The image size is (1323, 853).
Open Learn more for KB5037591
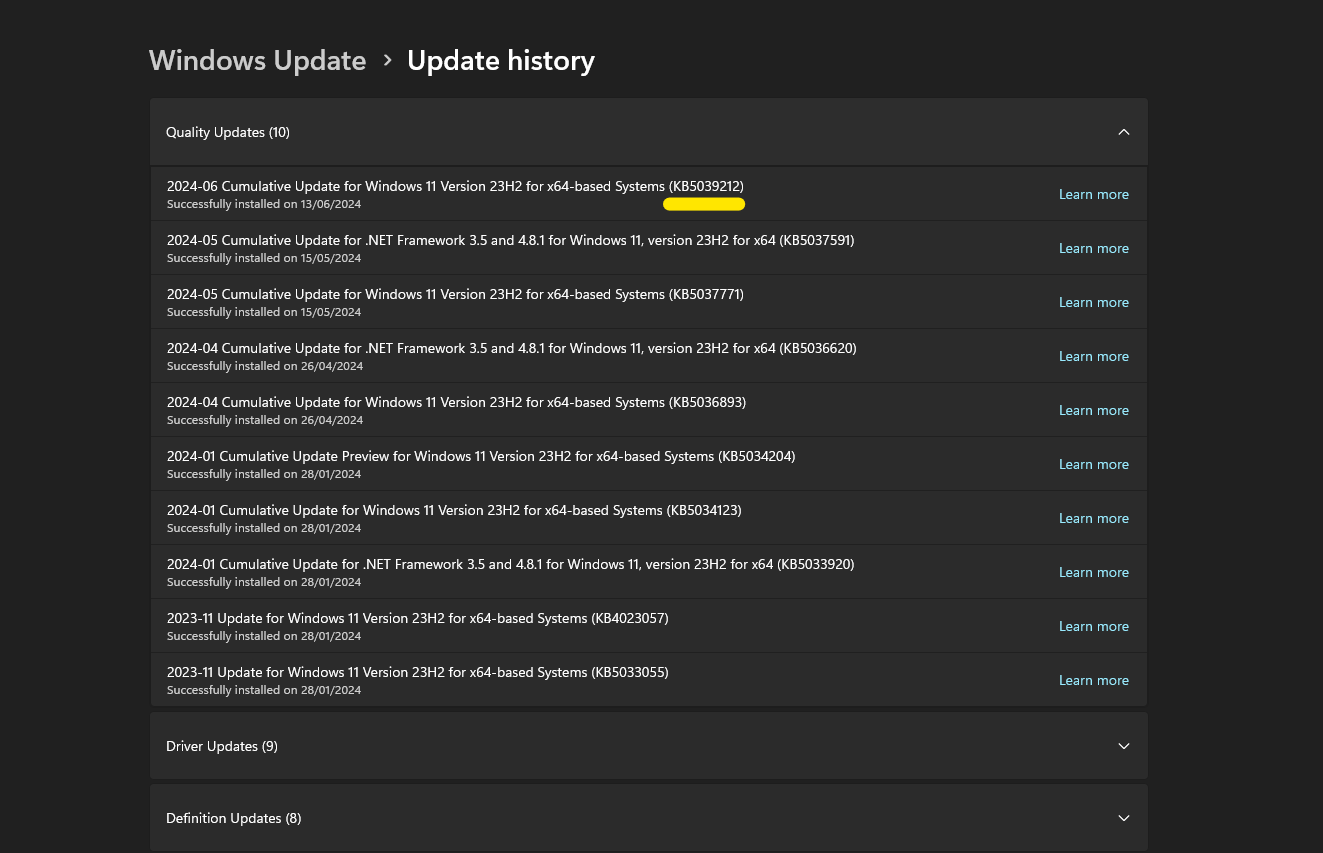1093,248
